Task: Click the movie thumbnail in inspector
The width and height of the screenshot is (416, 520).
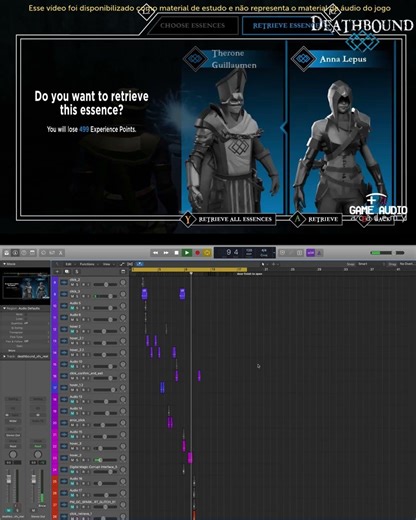Action: (x=26, y=286)
